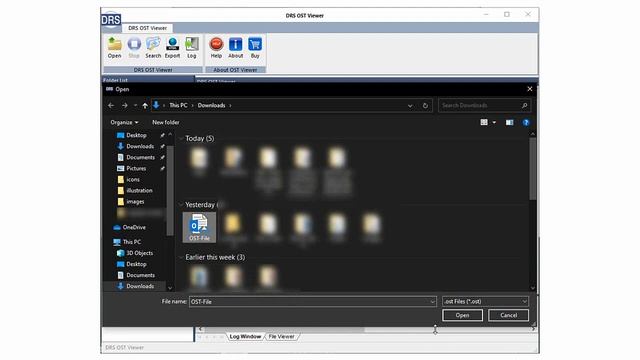Image resolution: width=640 pixels, height=360 pixels.
Task: Open dialog help question mark icon
Action: click(x=526, y=122)
